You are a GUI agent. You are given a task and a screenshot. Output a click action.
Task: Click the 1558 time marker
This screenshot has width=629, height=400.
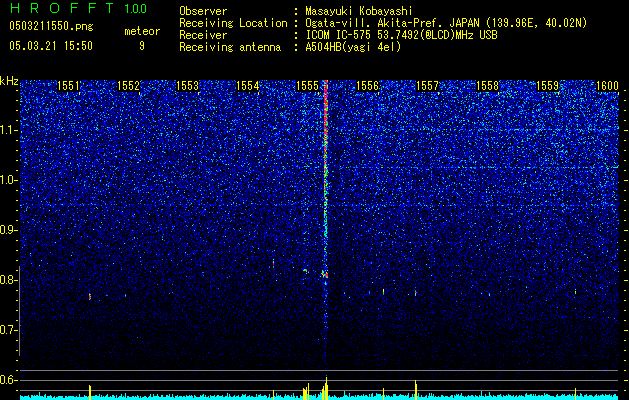[487, 86]
